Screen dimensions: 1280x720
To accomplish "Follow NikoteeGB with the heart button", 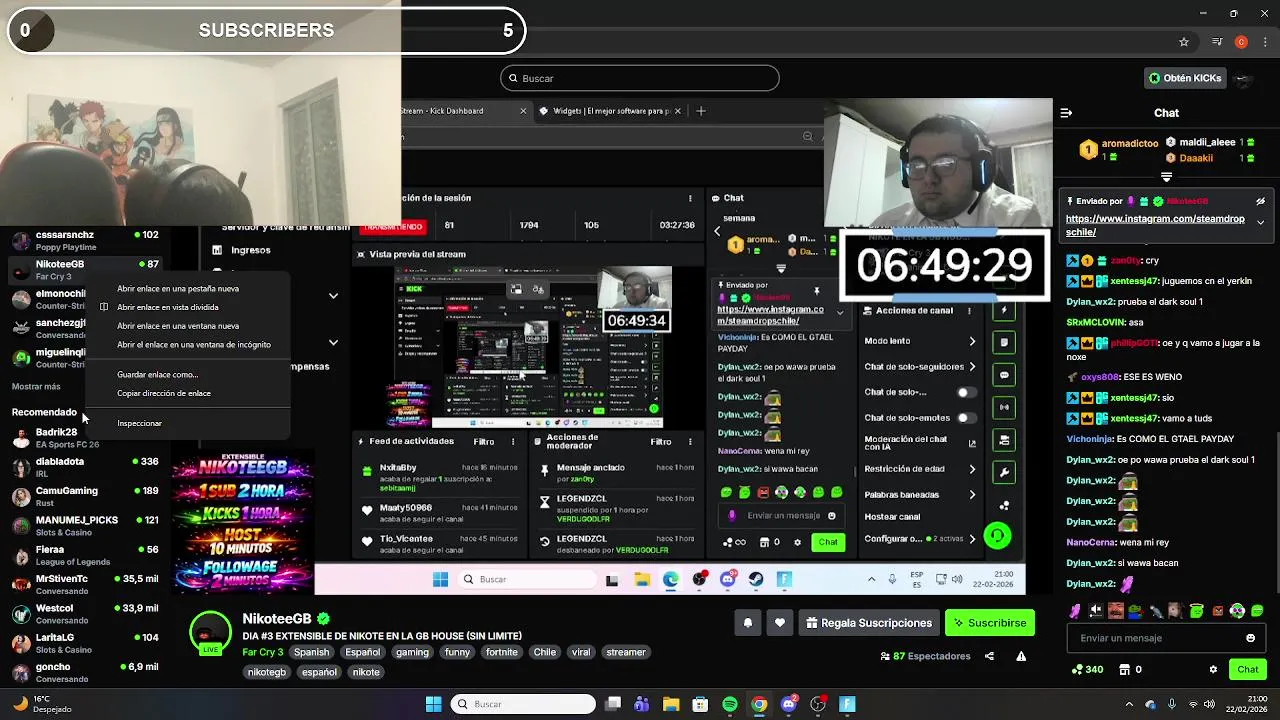I will pyautogui.click(x=780, y=623).
